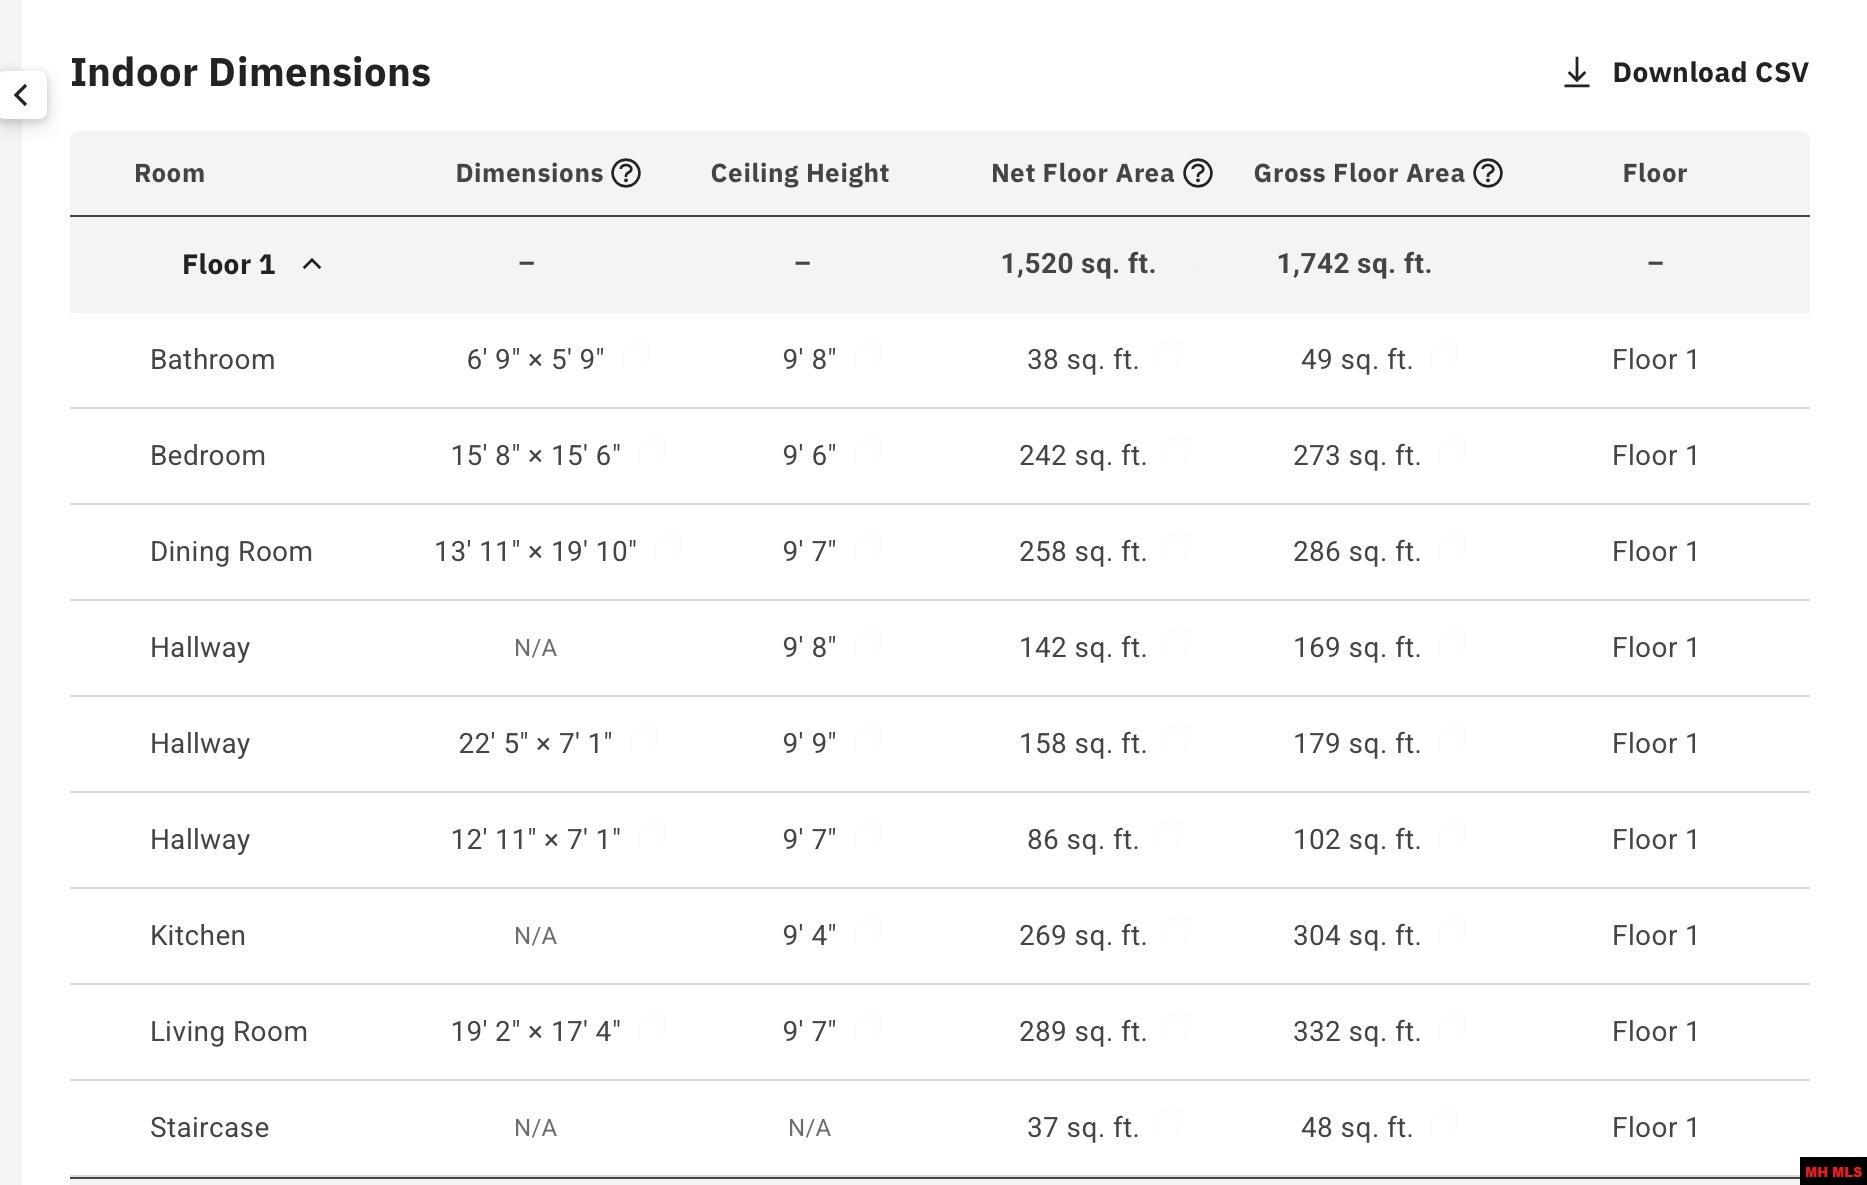Select the 242 sq. ft. net area
This screenshot has height=1185, width=1867.
[x=1083, y=456]
